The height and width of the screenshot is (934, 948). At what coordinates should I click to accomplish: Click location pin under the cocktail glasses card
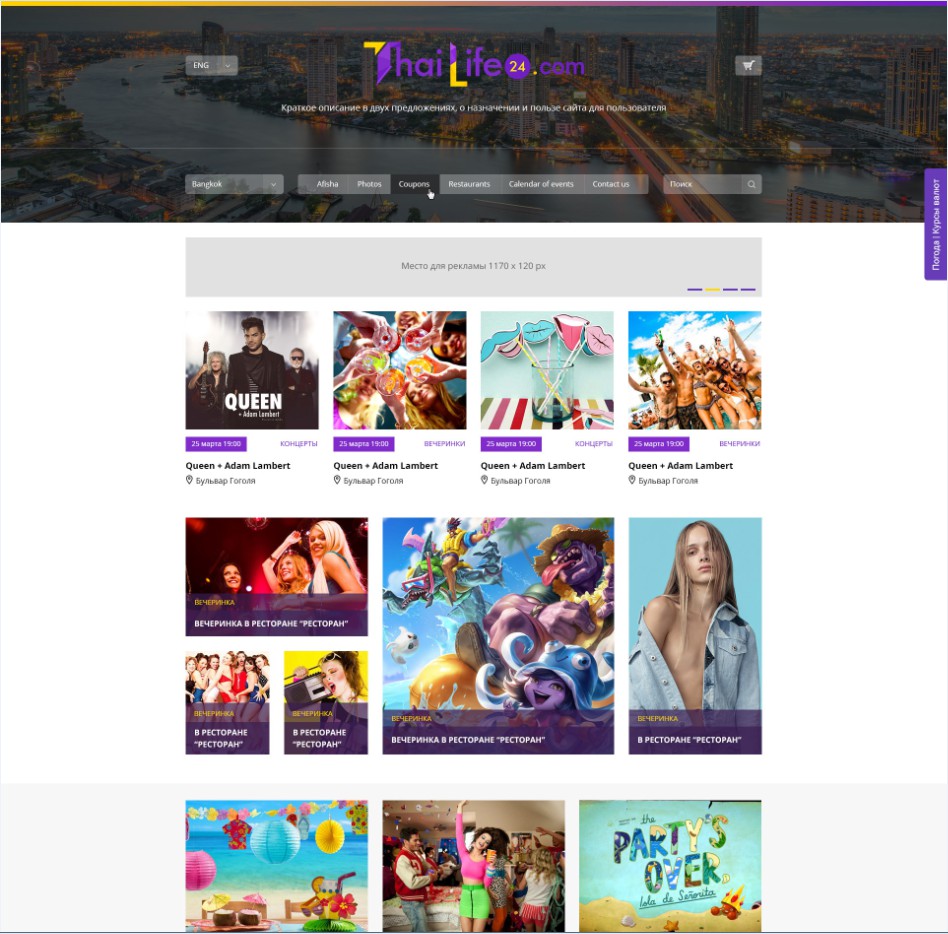click(337, 480)
